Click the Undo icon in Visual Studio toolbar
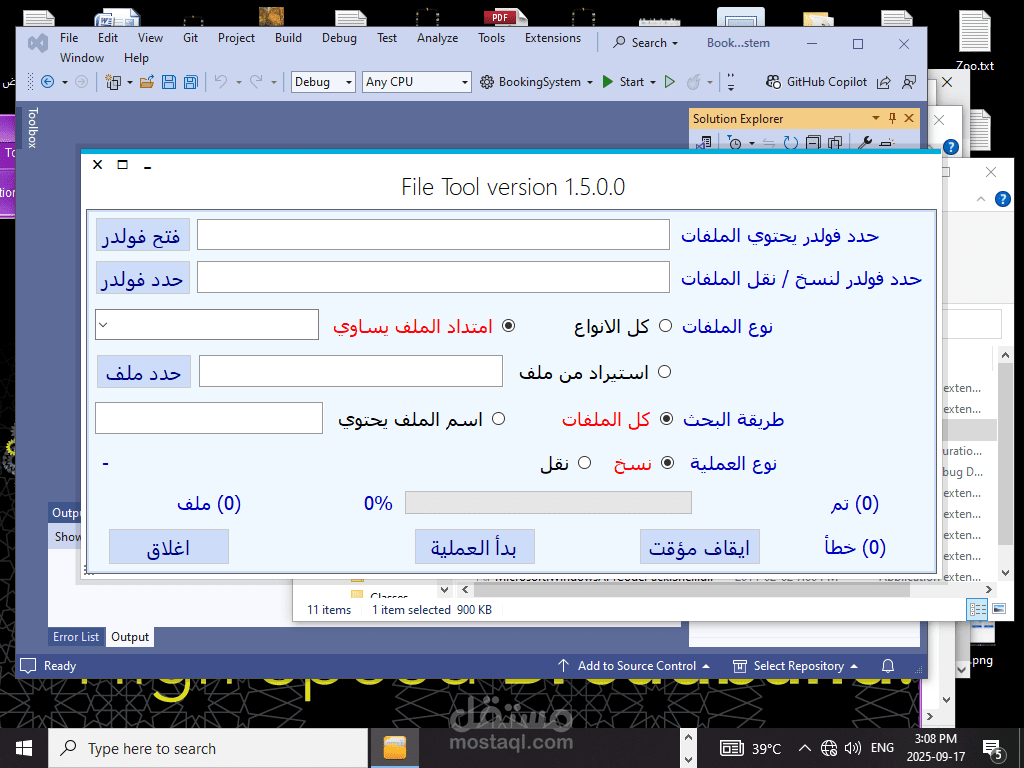The width and height of the screenshot is (1024, 768). (x=222, y=82)
